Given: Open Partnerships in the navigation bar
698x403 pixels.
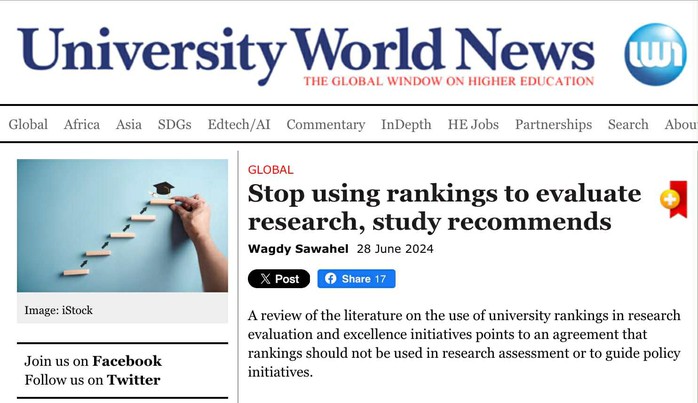Looking at the screenshot, I should click(x=553, y=125).
